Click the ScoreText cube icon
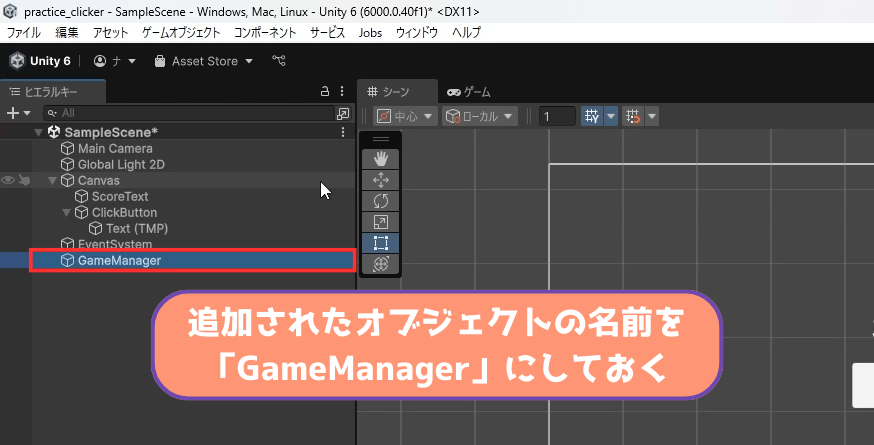This screenshot has width=874, height=445. coord(81,196)
